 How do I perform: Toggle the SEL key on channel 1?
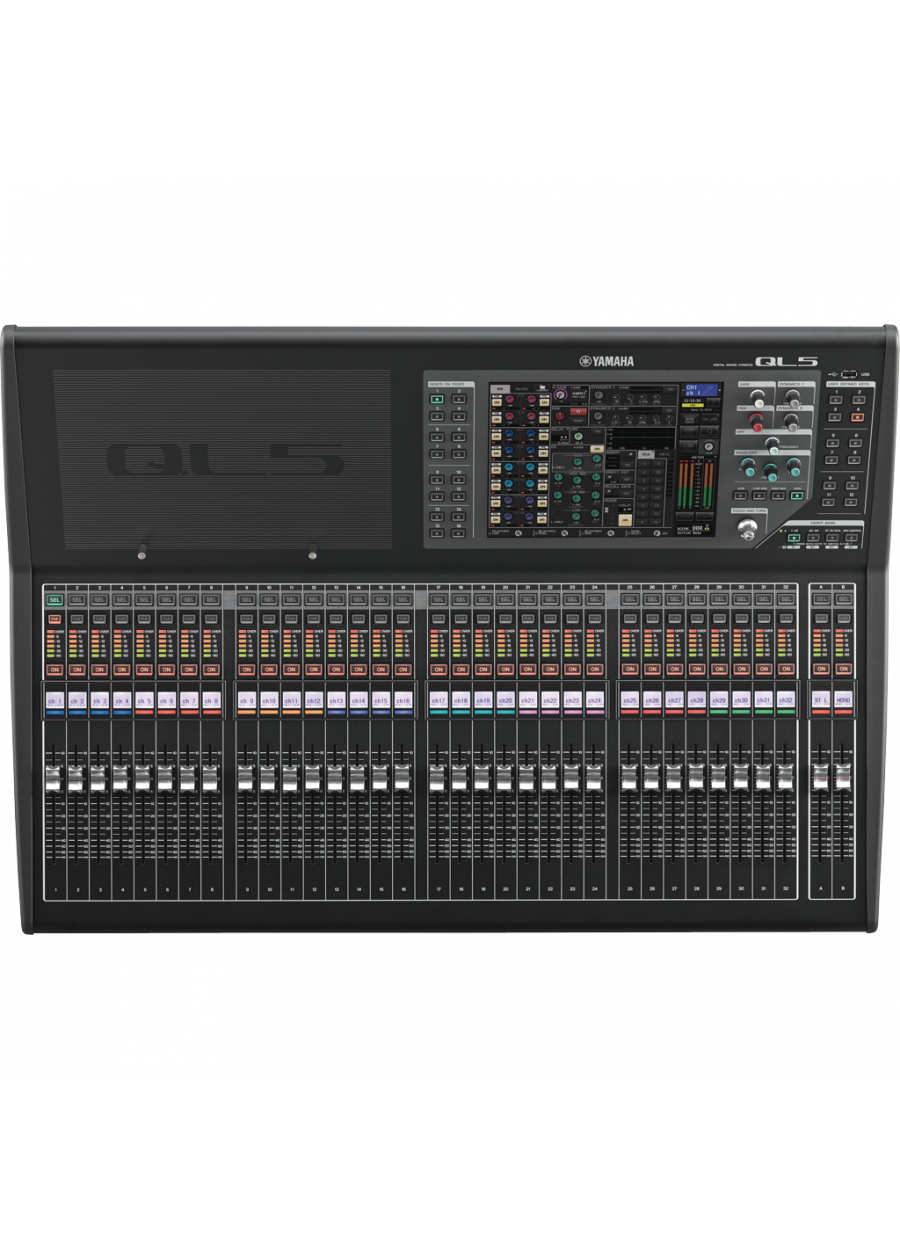click(x=54, y=599)
